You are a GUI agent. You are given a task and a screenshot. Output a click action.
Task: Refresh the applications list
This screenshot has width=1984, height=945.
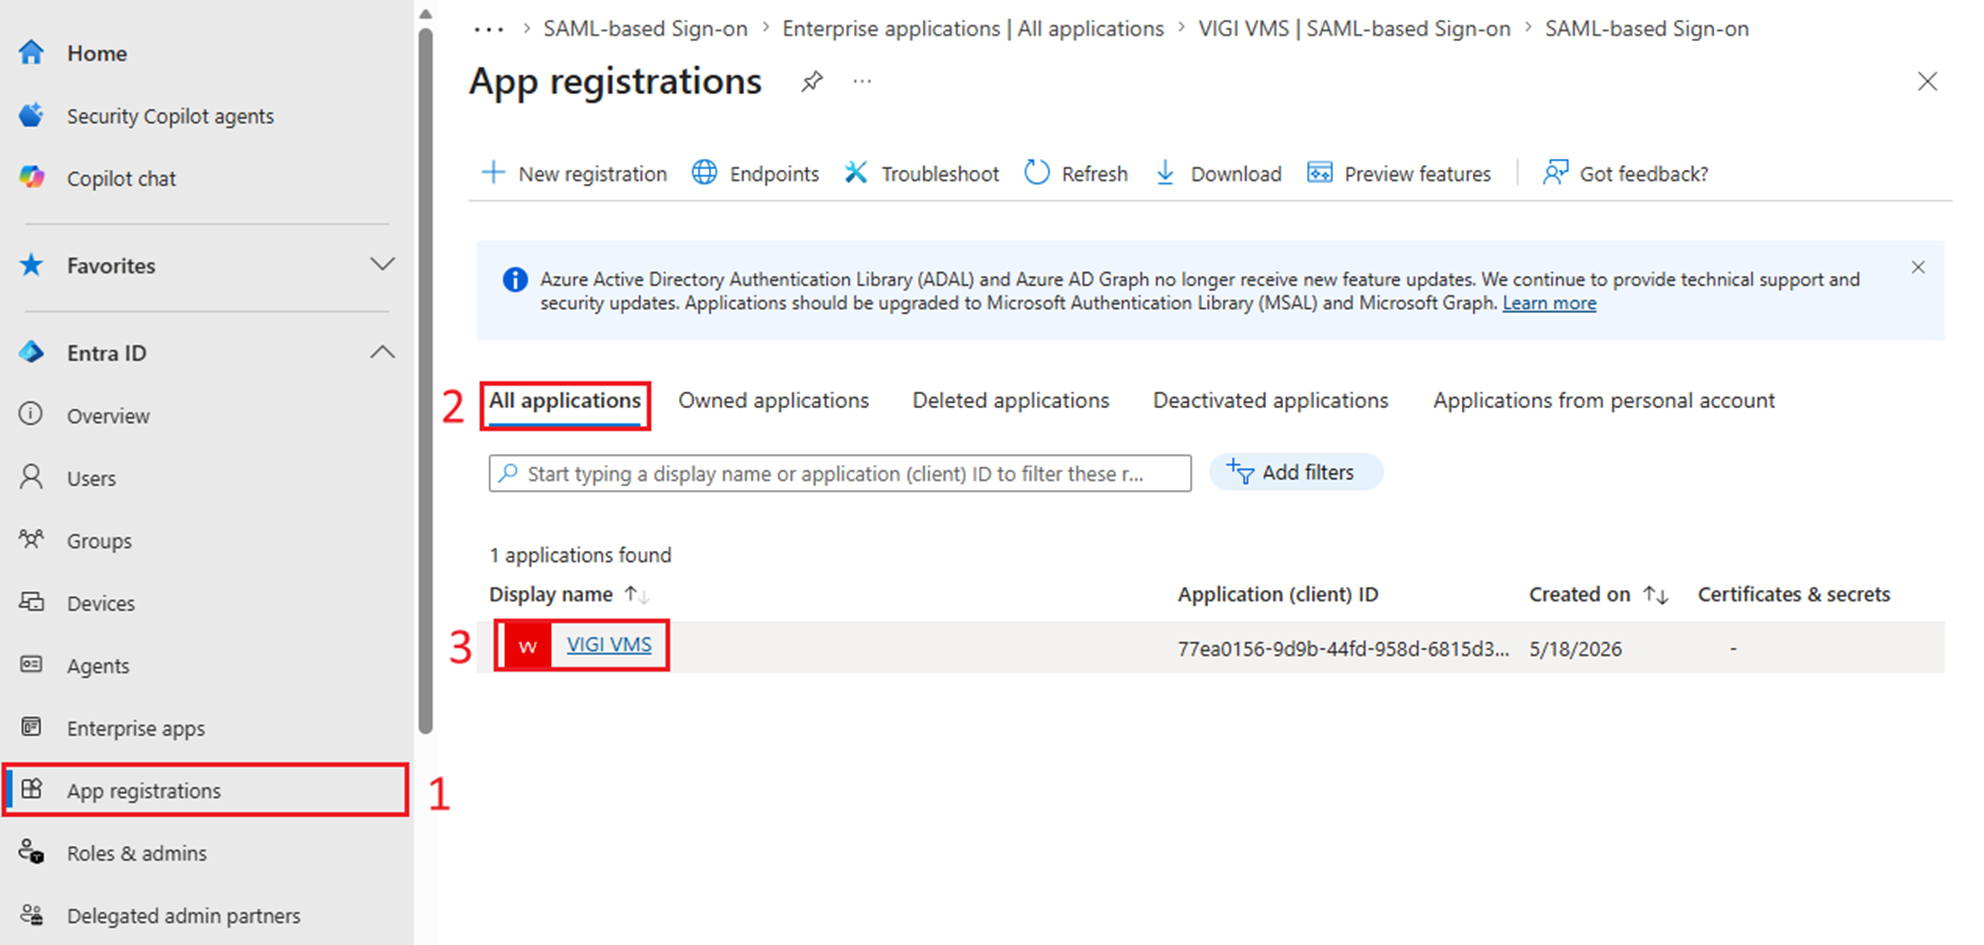1076,173
